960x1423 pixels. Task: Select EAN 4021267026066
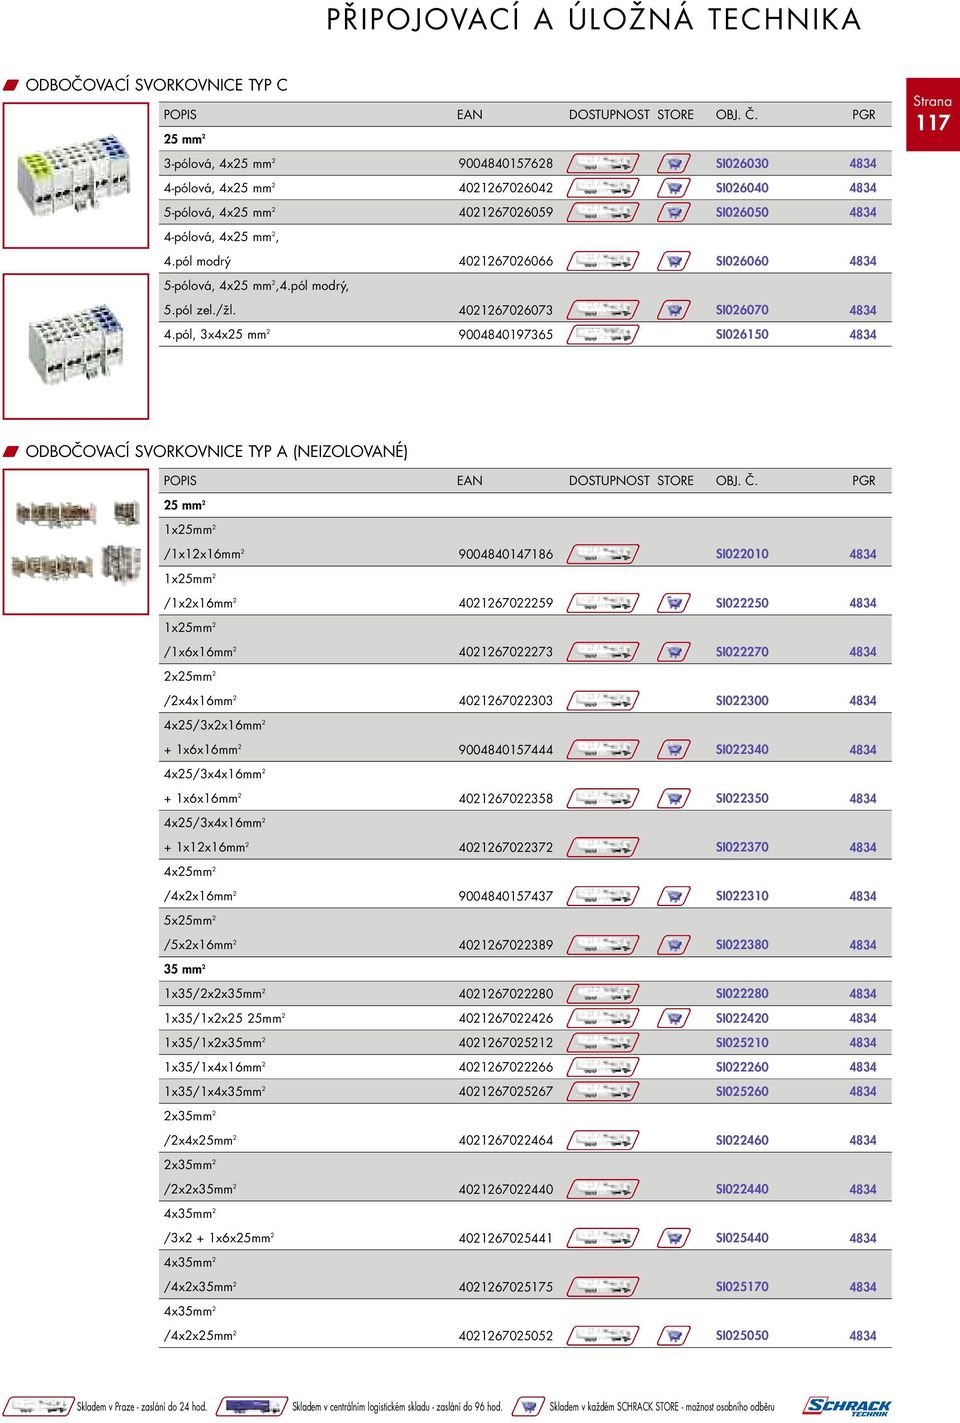click(x=505, y=261)
